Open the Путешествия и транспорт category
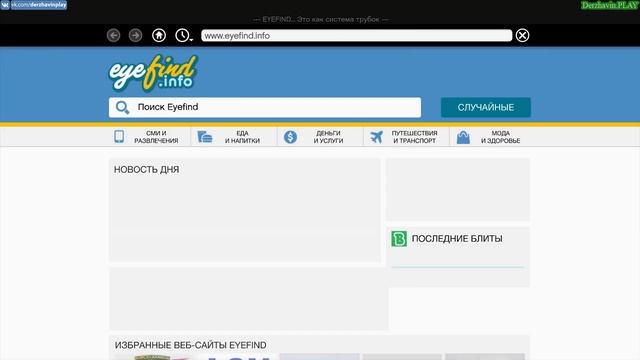The height and width of the screenshot is (360, 640). (x=406, y=137)
